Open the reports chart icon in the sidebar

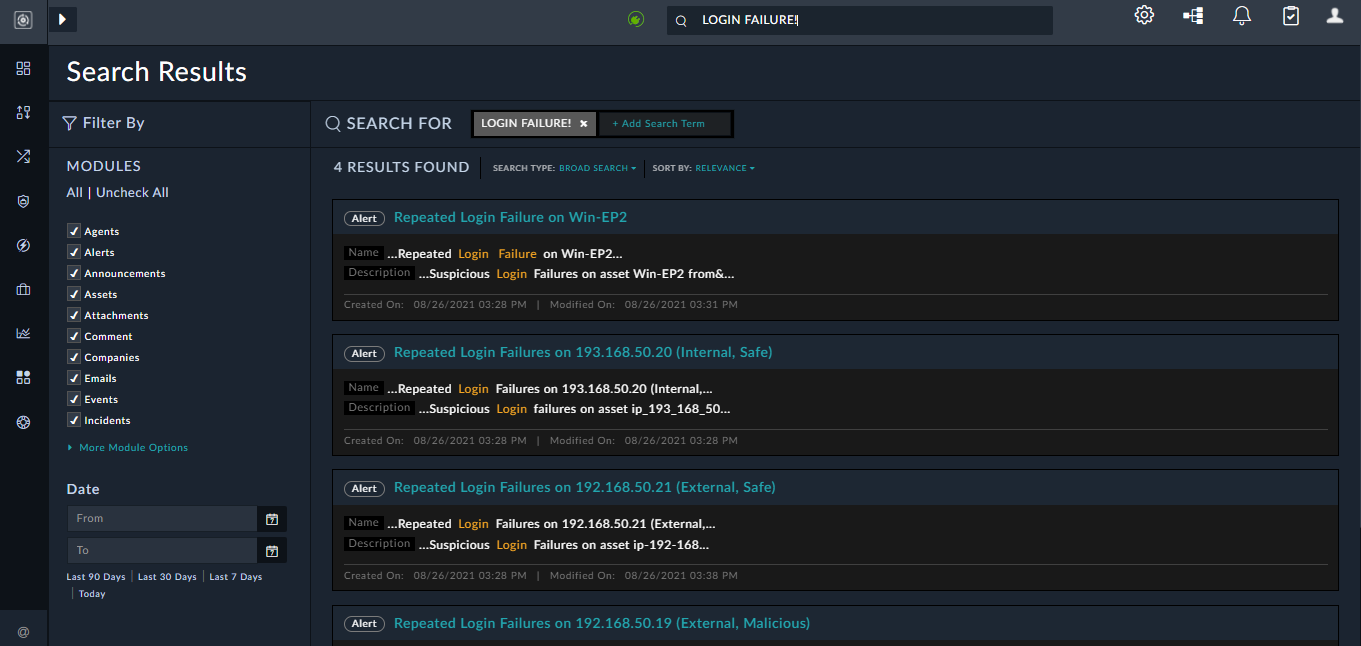pos(23,333)
